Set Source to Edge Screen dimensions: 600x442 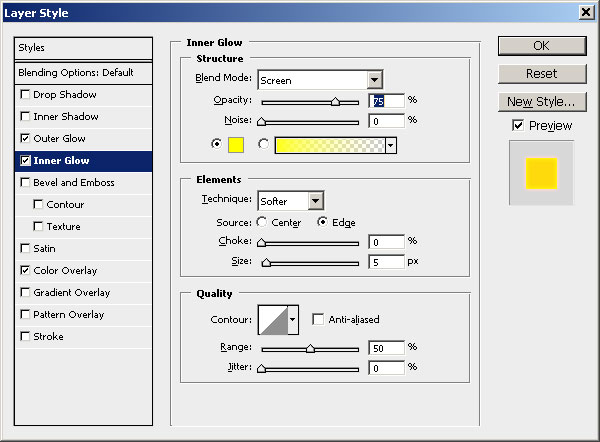coord(322,222)
